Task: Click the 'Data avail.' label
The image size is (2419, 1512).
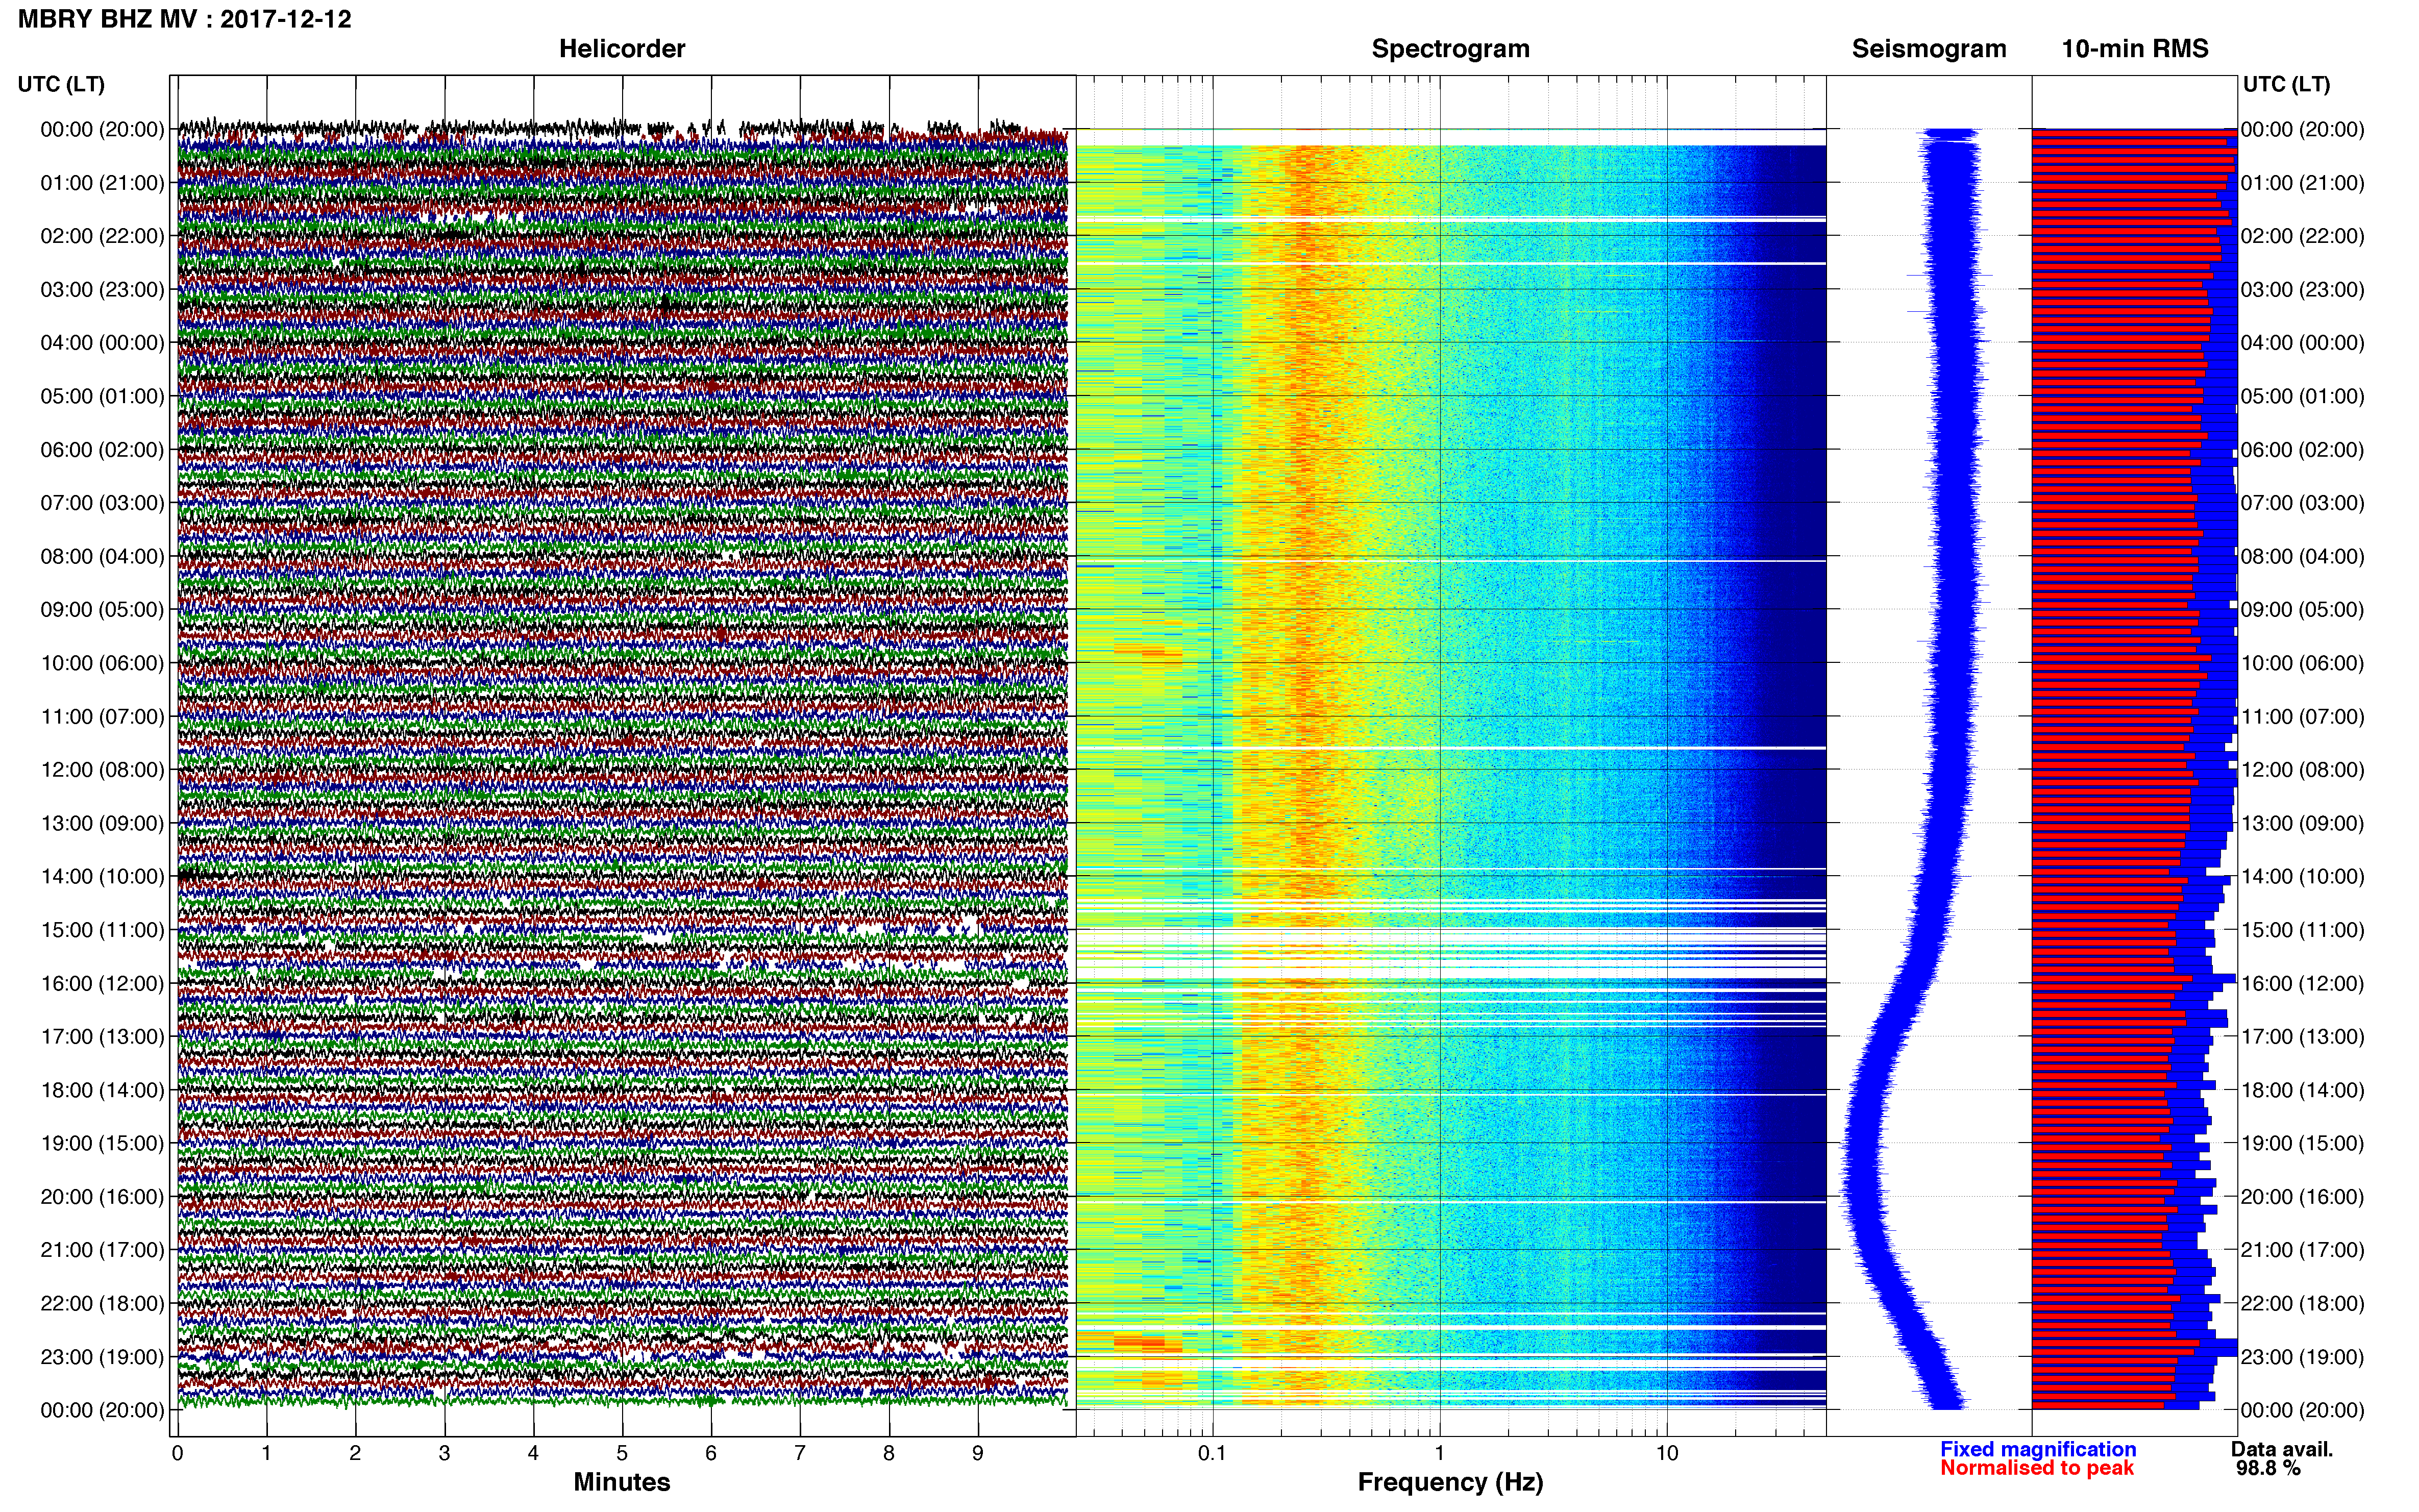Action: [2281, 1449]
